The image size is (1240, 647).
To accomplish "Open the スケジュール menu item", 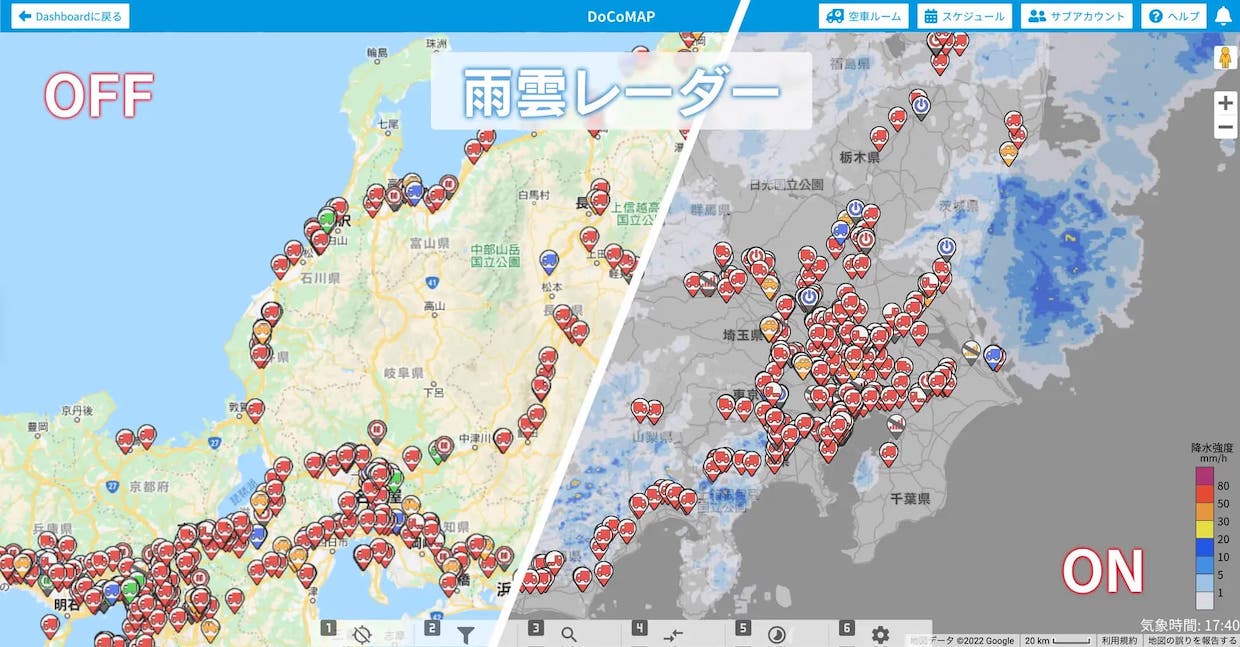I will pyautogui.click(x=965, y=16).
